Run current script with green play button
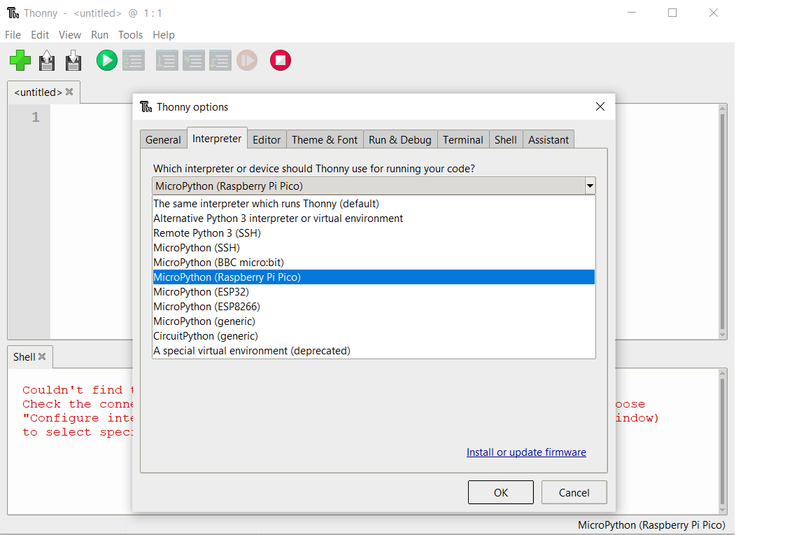806x535 pixels. pos(107,60)
